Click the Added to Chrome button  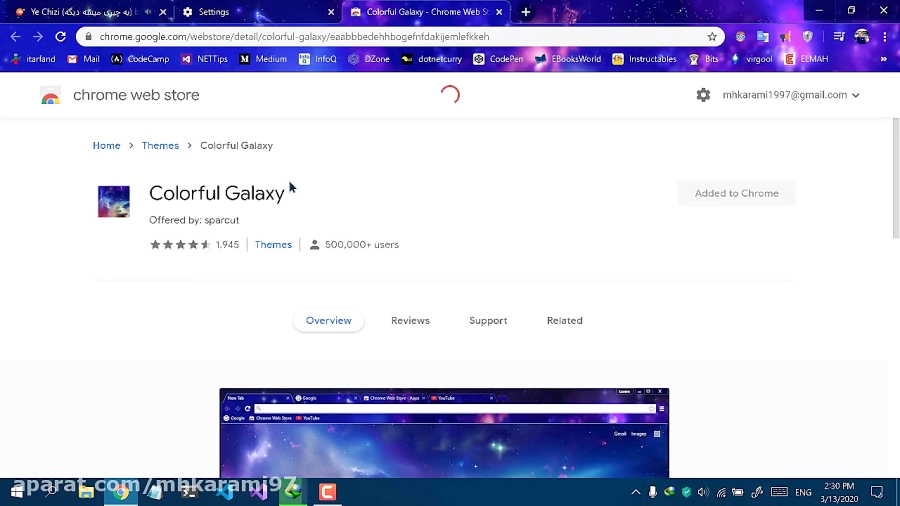pos(736,193)
